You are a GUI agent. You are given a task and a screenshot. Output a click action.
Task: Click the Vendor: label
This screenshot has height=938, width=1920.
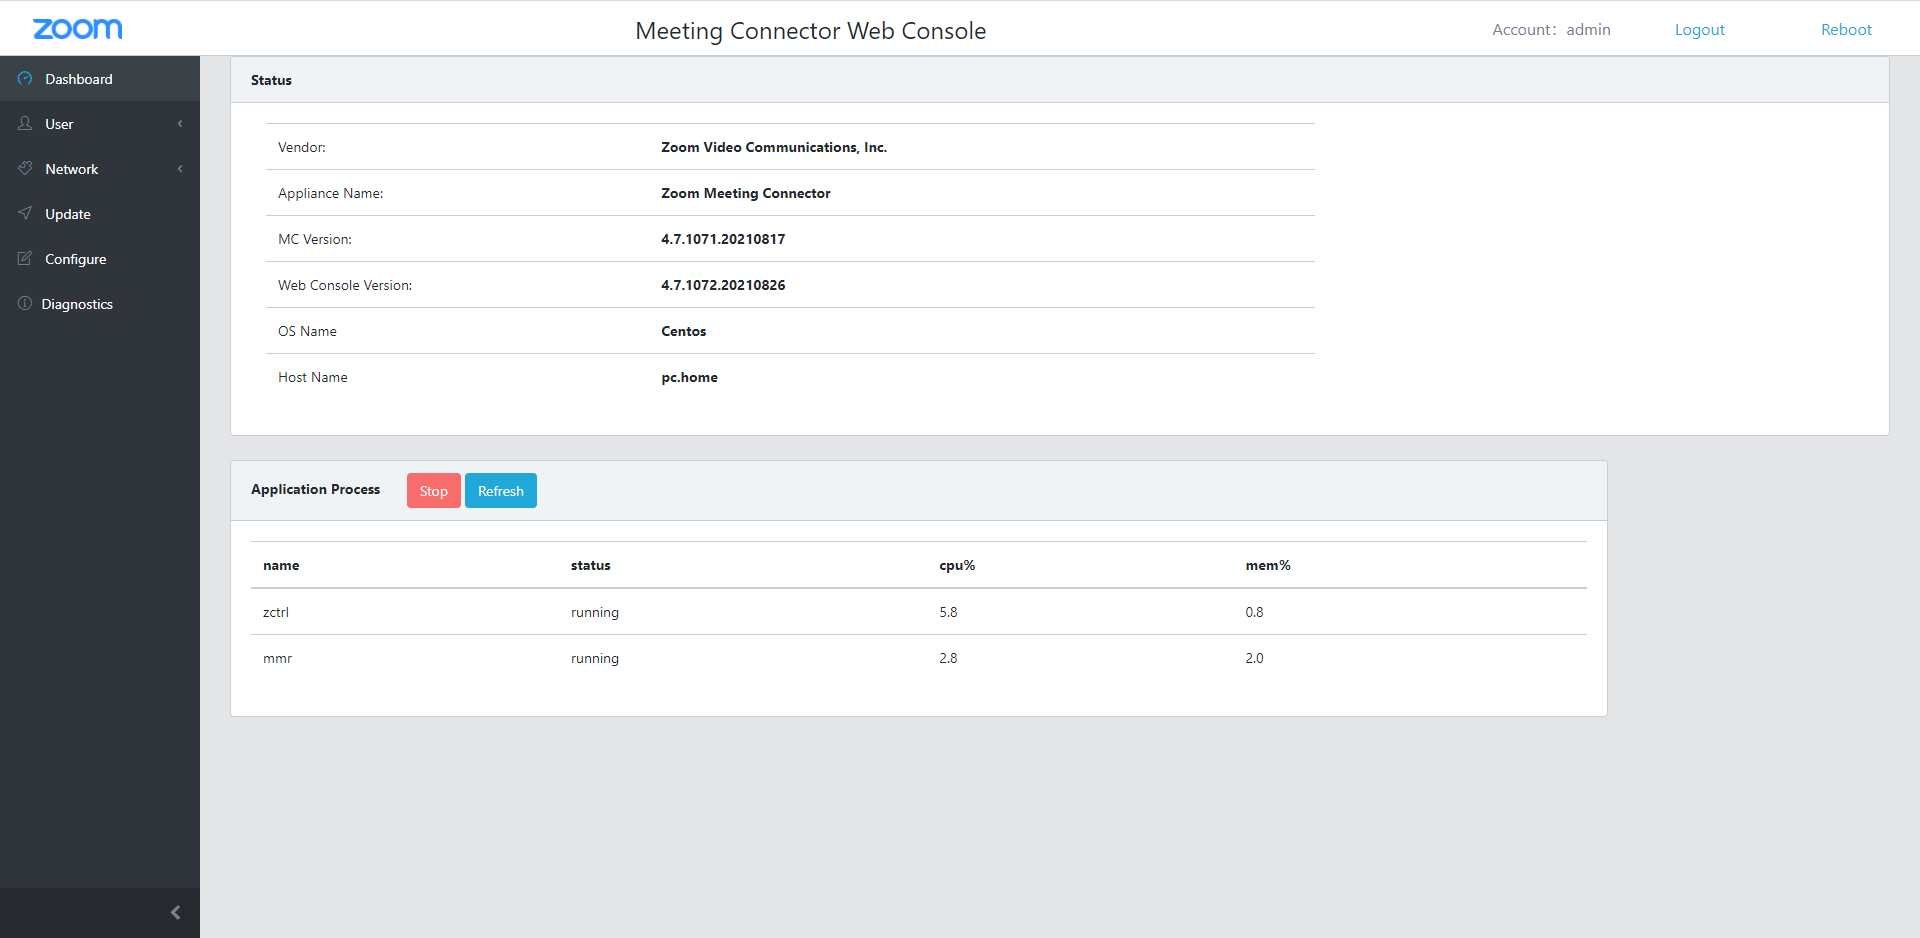point(302,147)
